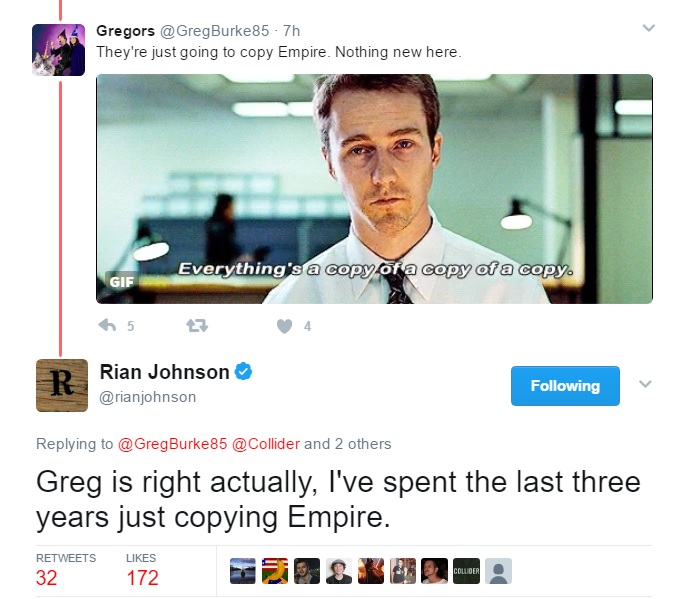Viewport: 685px width, 599px height.
Task: Open the Gregors display name
Action: (125, 31)
